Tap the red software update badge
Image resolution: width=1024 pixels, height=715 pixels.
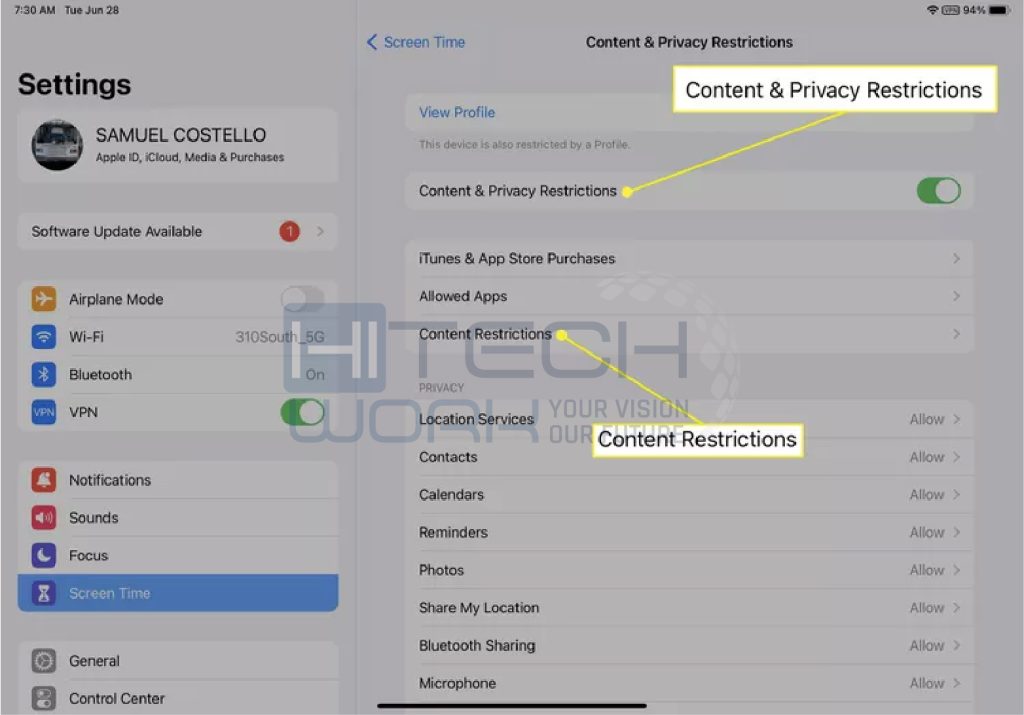[289, 231]
